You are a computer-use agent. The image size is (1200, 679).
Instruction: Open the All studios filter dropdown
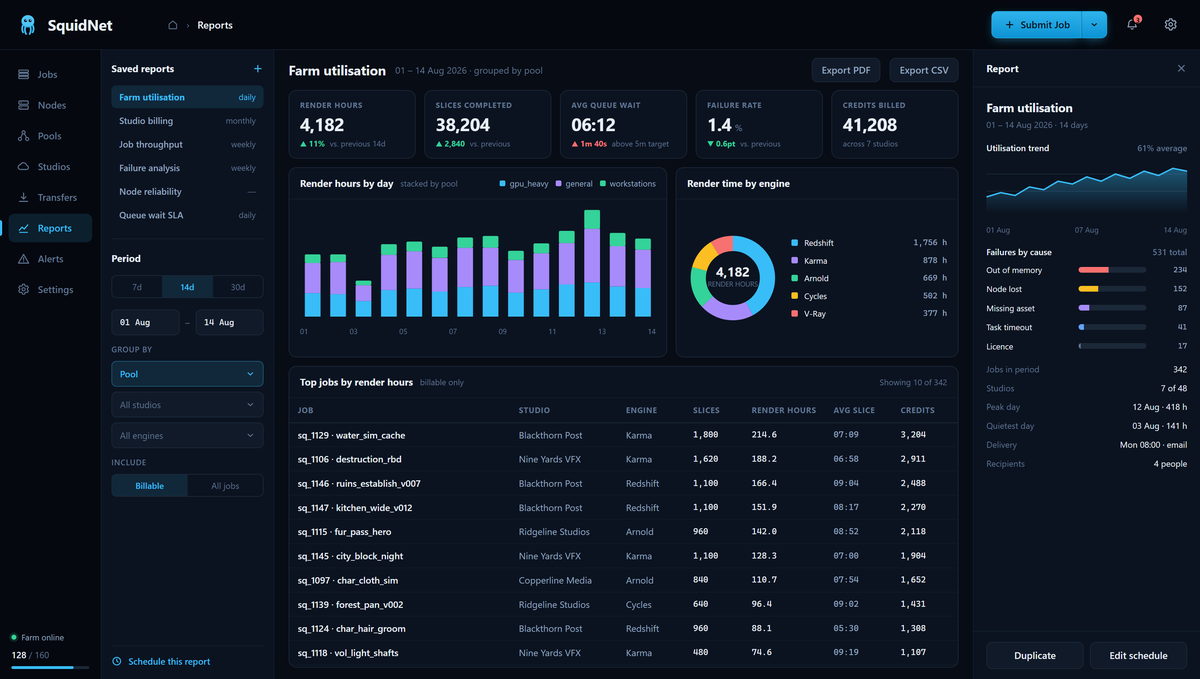(x=187, y=405)
